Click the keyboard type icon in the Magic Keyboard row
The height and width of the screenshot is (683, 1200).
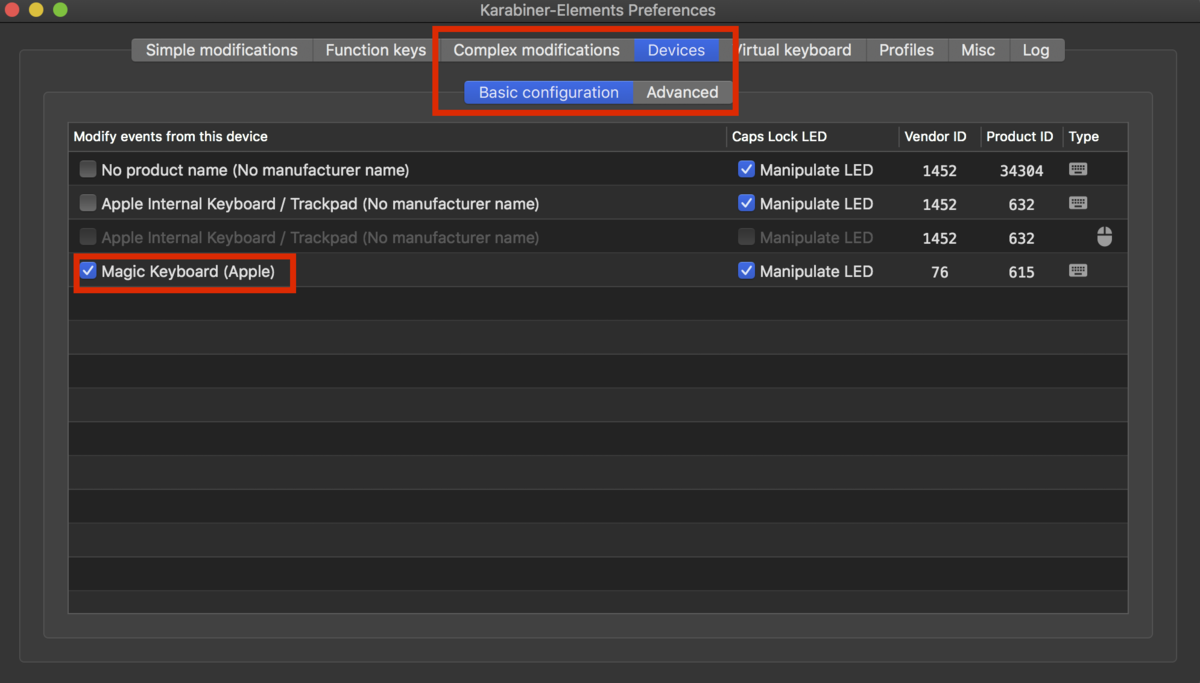pyautogui.click(x=1078, y=271)
